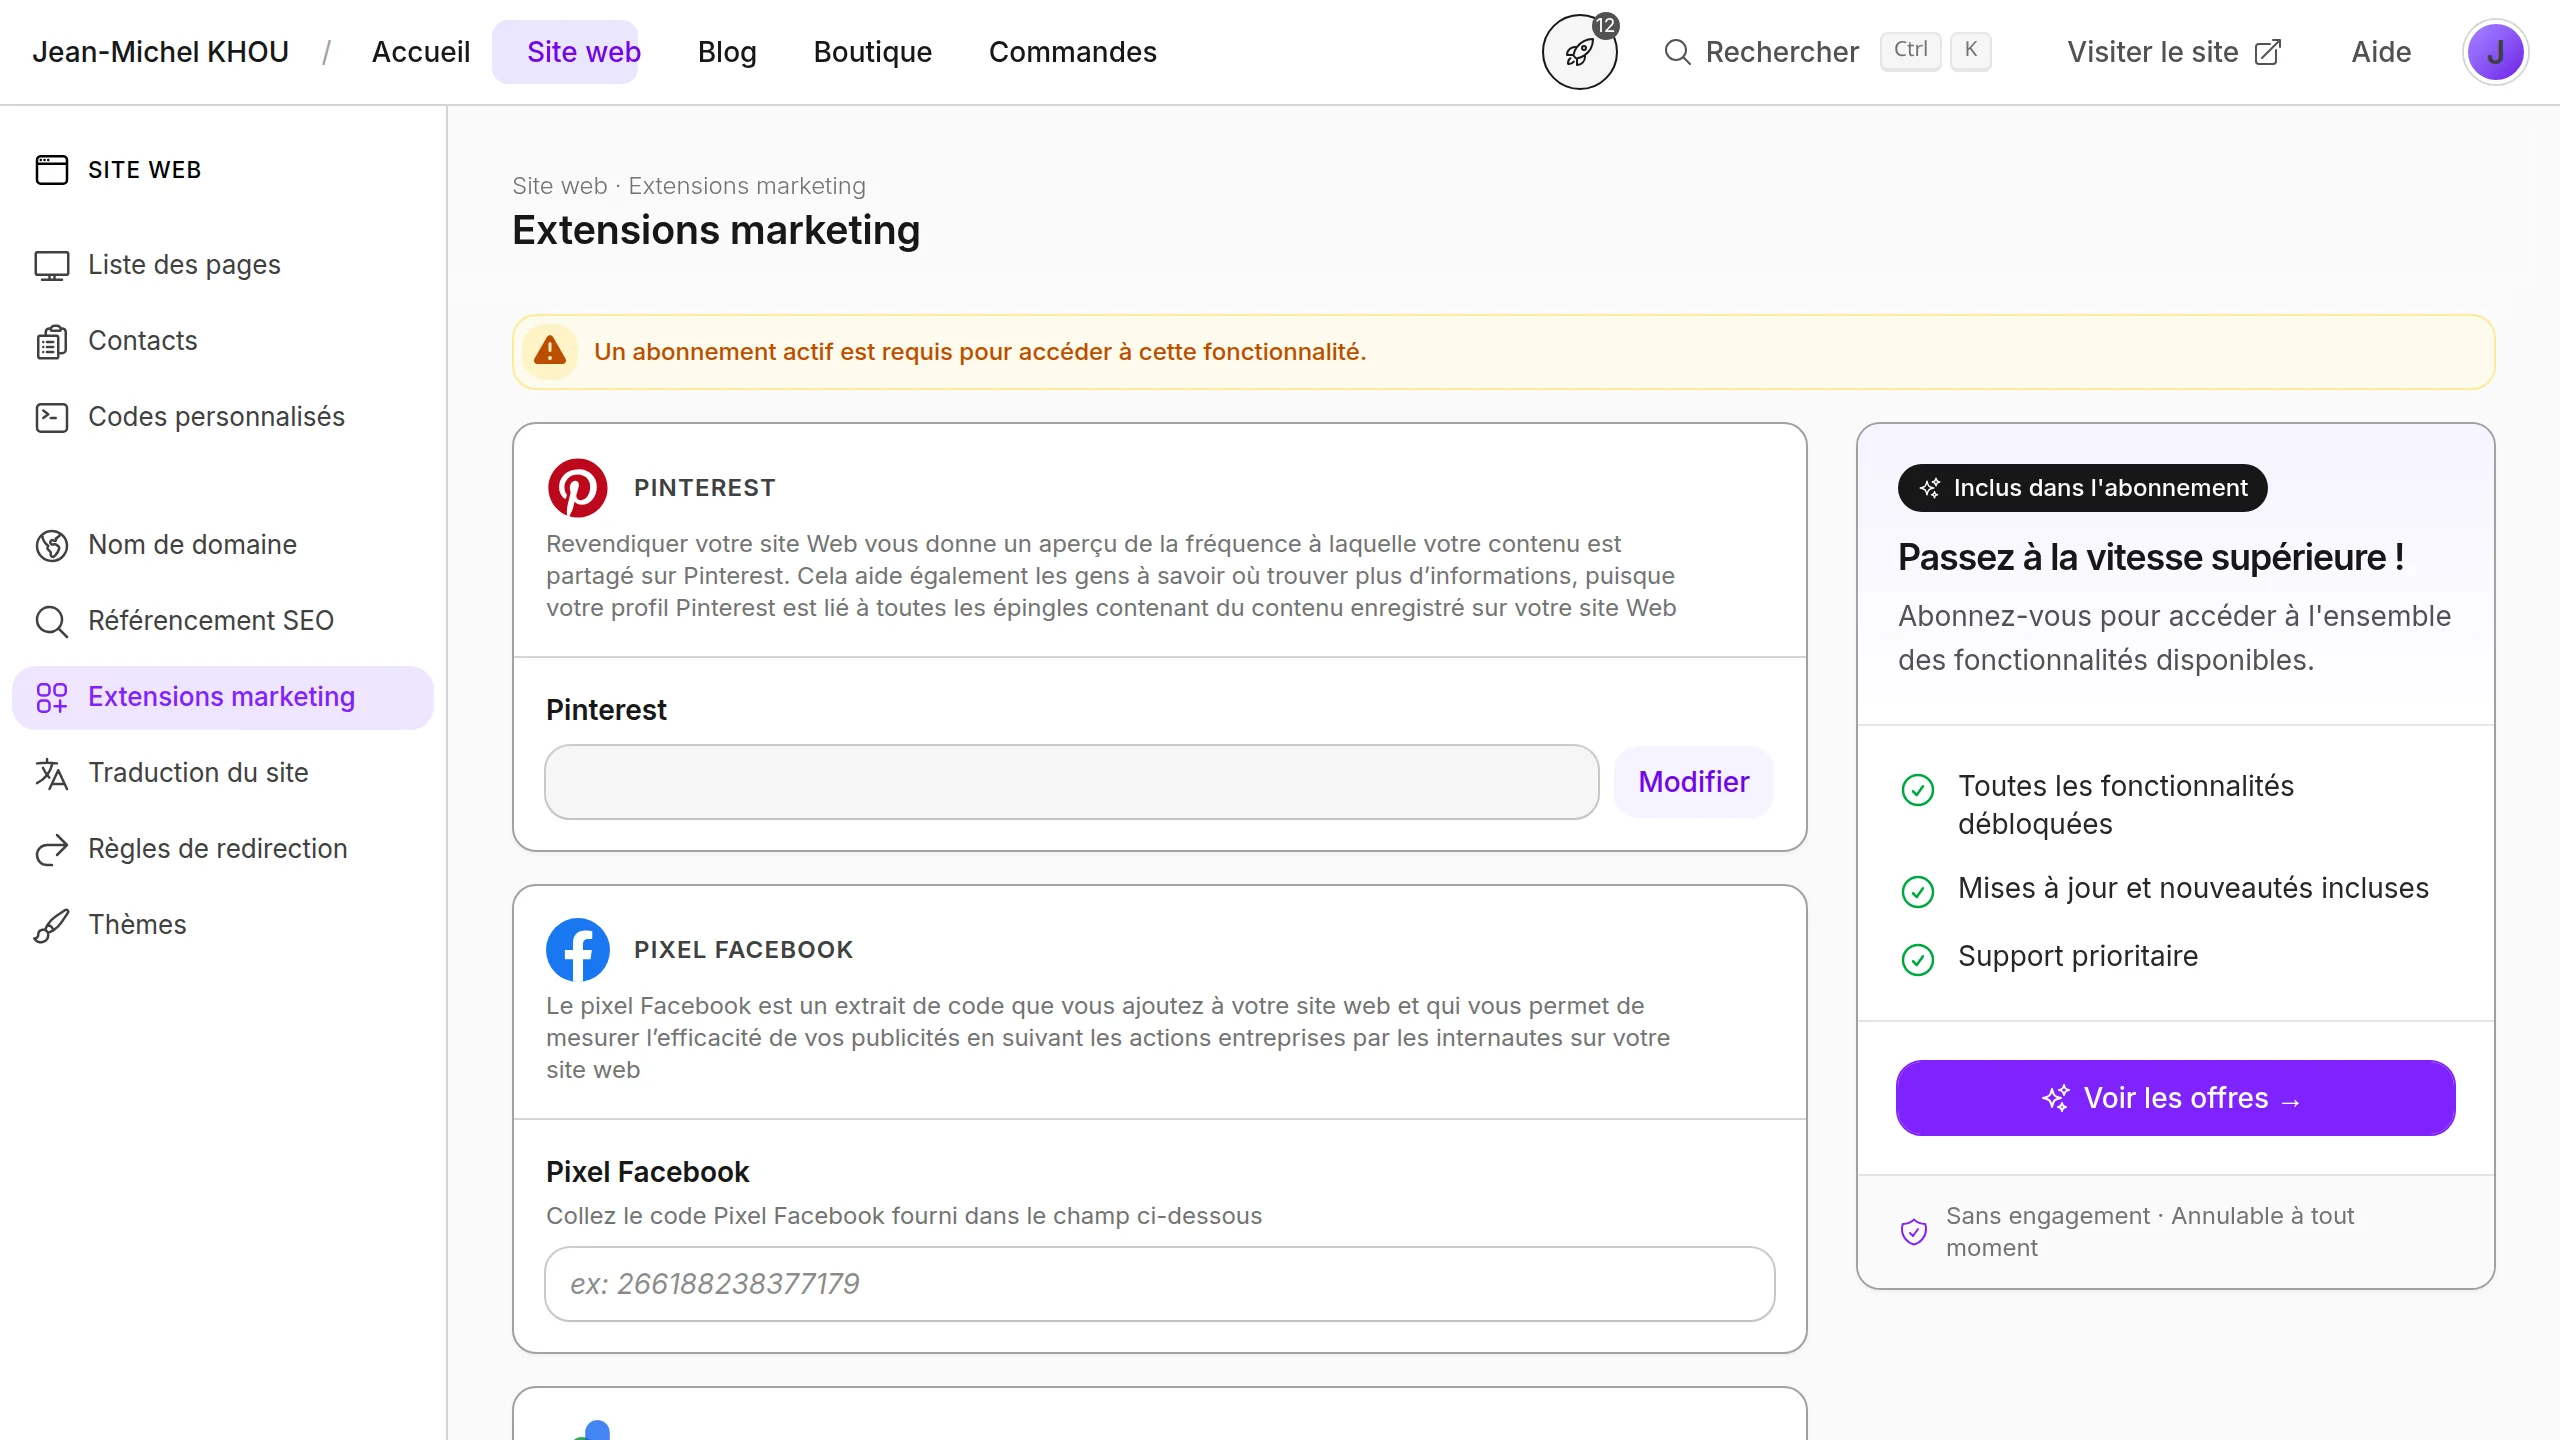Open Règles de redirection in sidebar
The image size is (2560, 1440).
[x=217, y=849]
